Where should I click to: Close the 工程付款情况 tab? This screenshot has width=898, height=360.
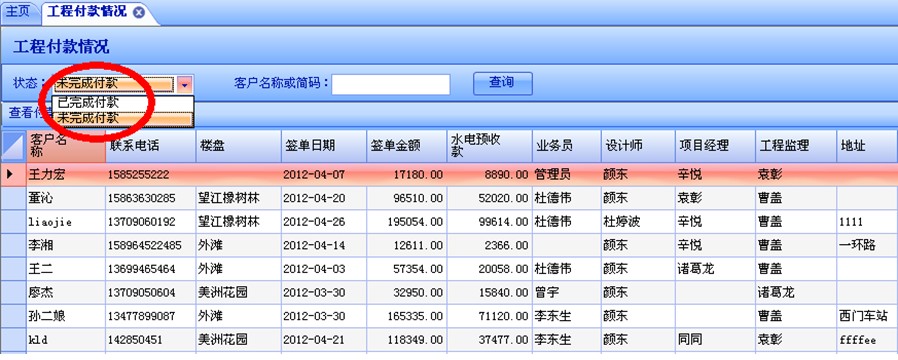(139, 13)
